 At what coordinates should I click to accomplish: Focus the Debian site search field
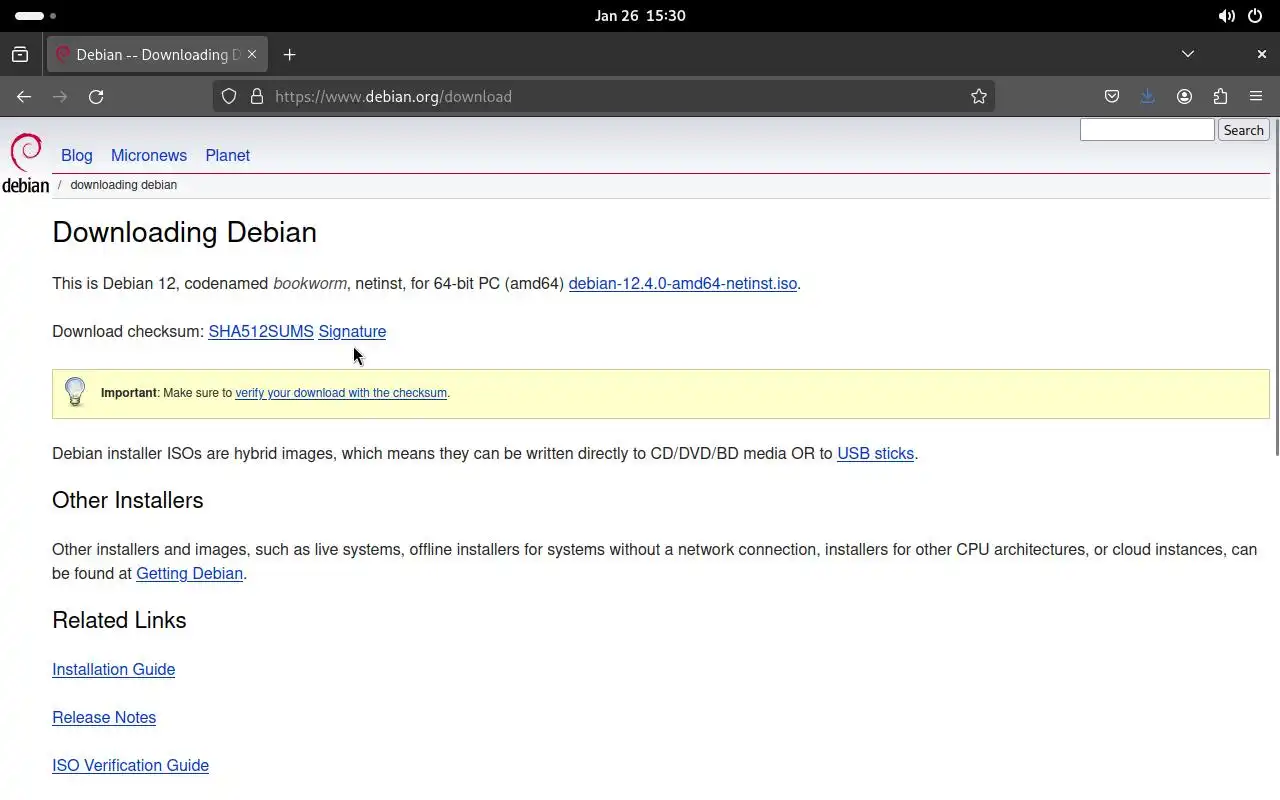tap(1147, 130)
